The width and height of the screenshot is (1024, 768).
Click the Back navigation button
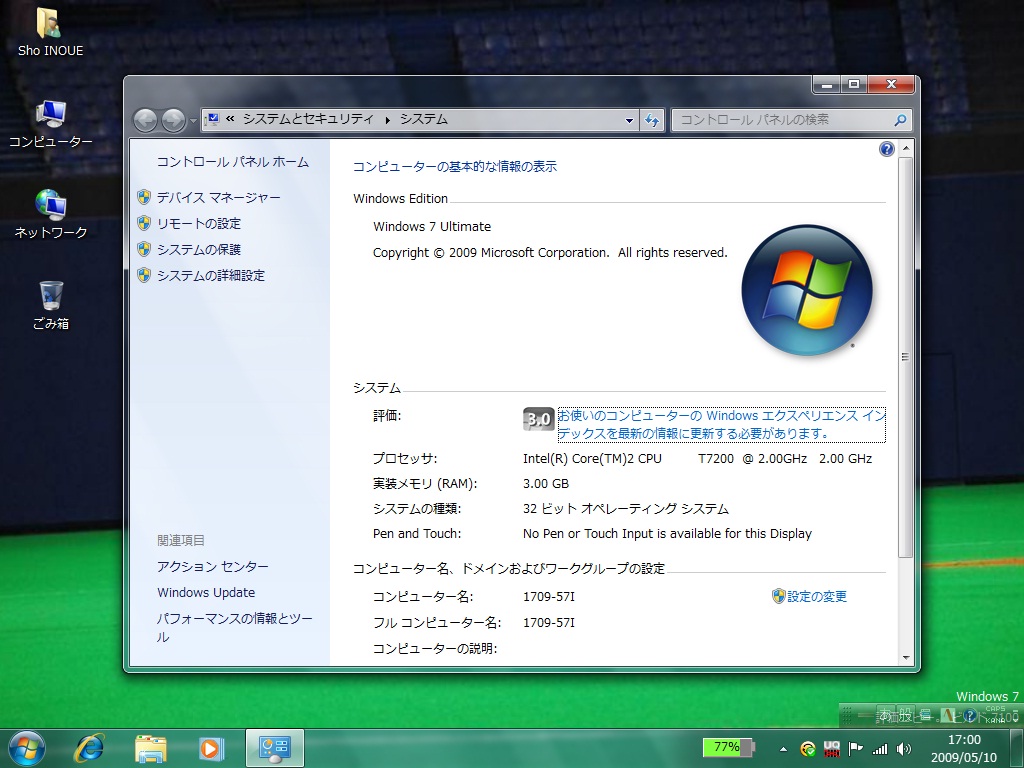click(x=145, y=120)
